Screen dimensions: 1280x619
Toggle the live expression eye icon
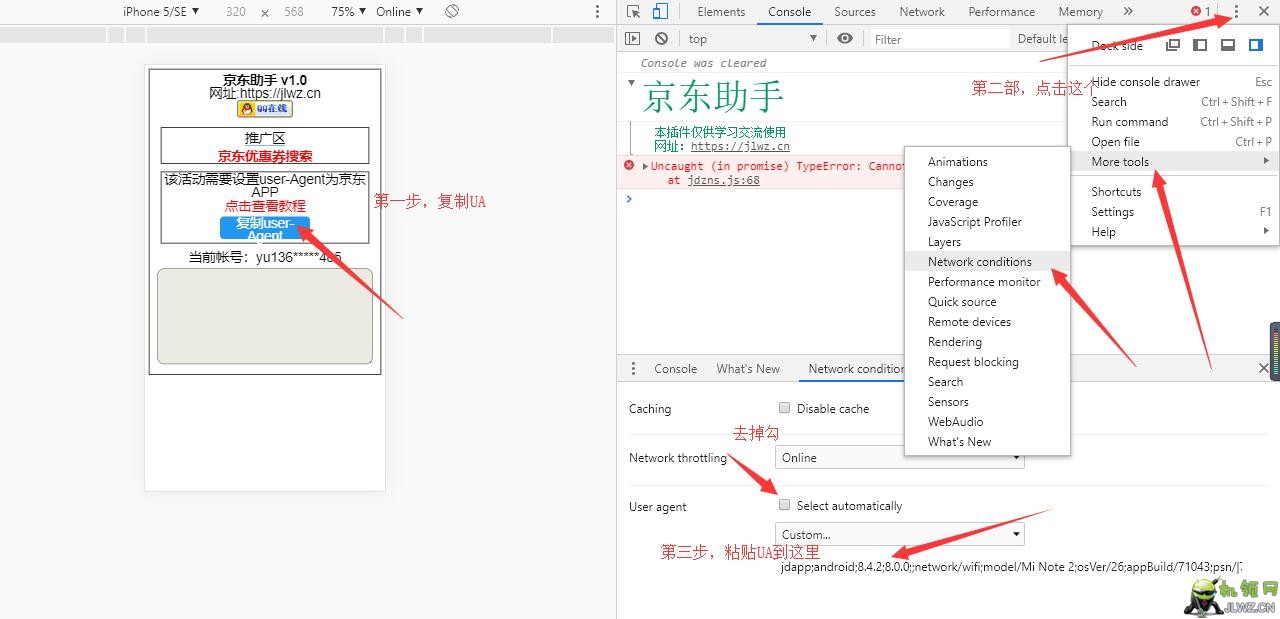pyautogui.click(x=845, y=39)
